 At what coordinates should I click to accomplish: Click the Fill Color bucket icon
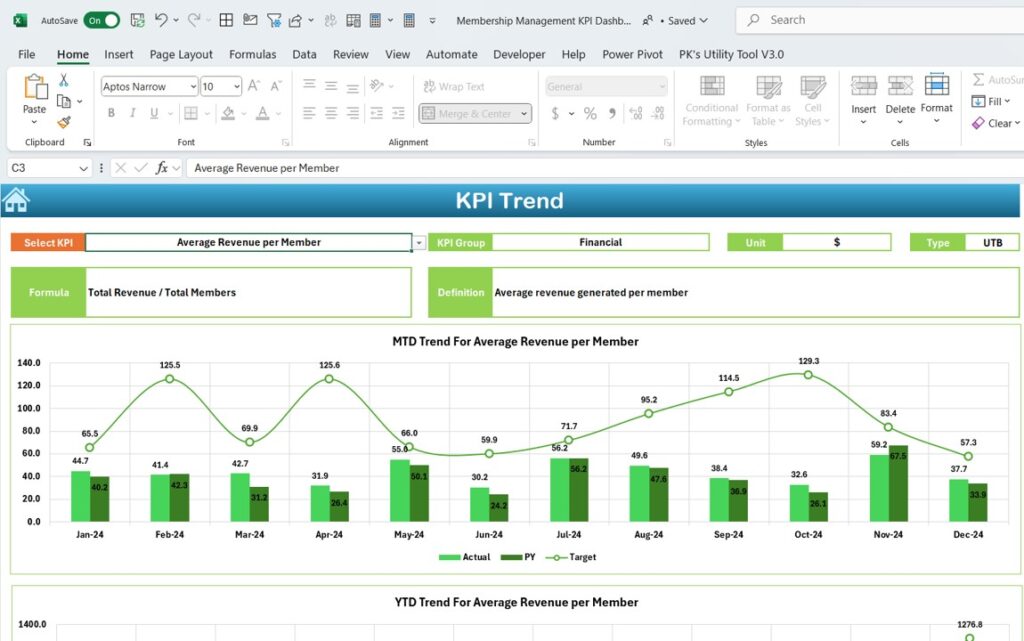point(227,113)
